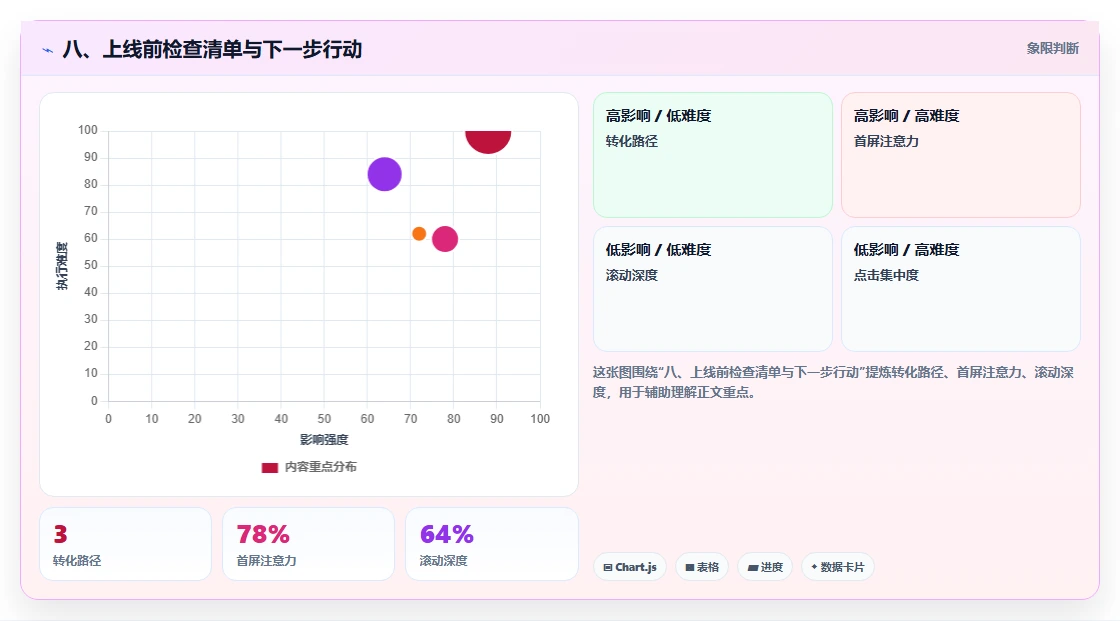Click the 64% 滚动深度 stat card
This screenshot has width=1120, height=621.
(491, 544)
